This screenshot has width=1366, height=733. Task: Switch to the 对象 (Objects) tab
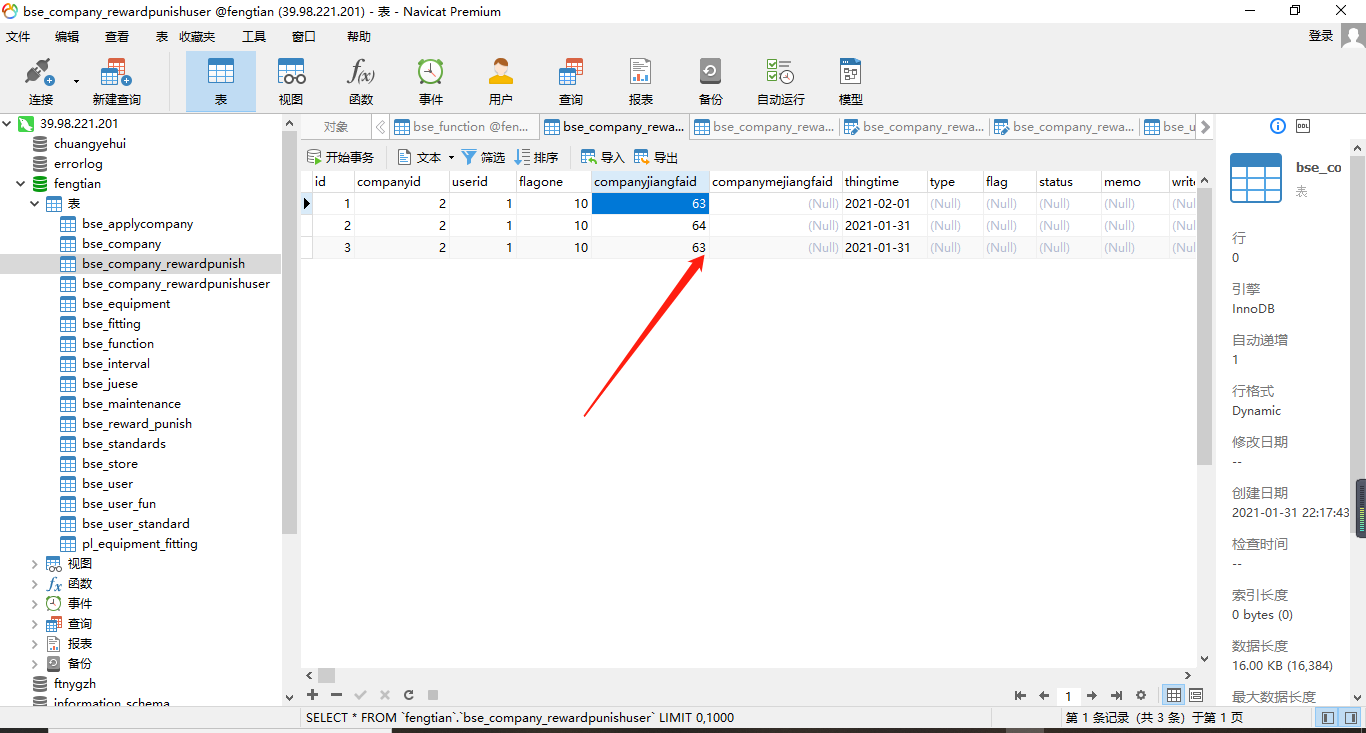pyautogui.click(x=336, y=127)
